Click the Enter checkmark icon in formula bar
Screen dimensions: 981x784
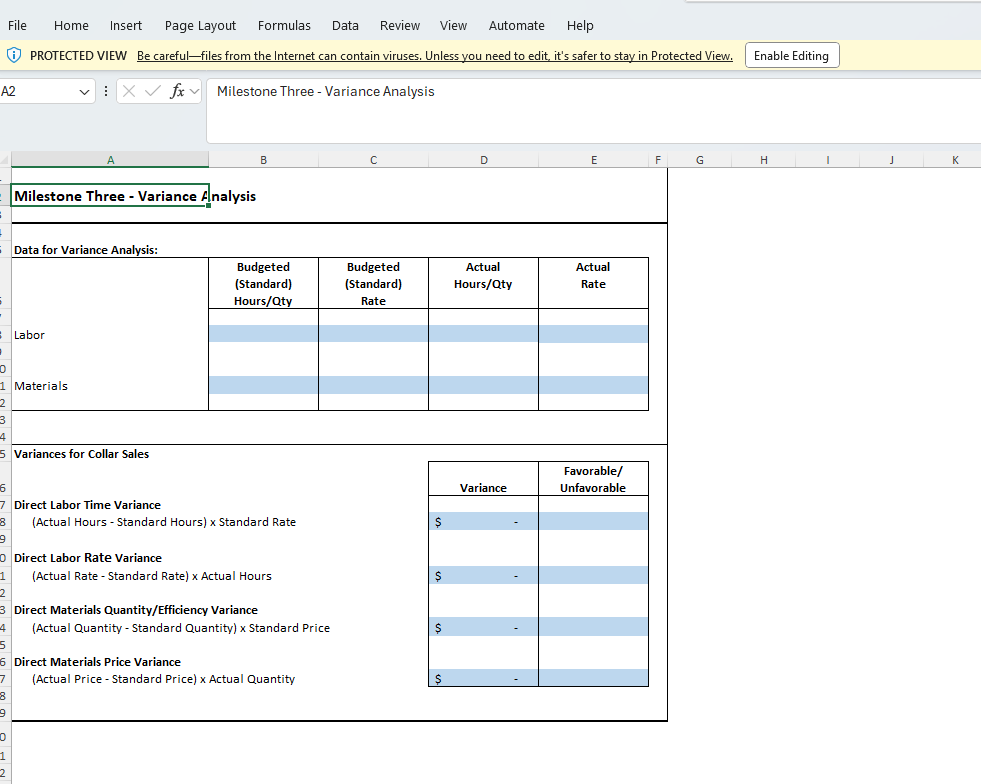pos(153,91)
